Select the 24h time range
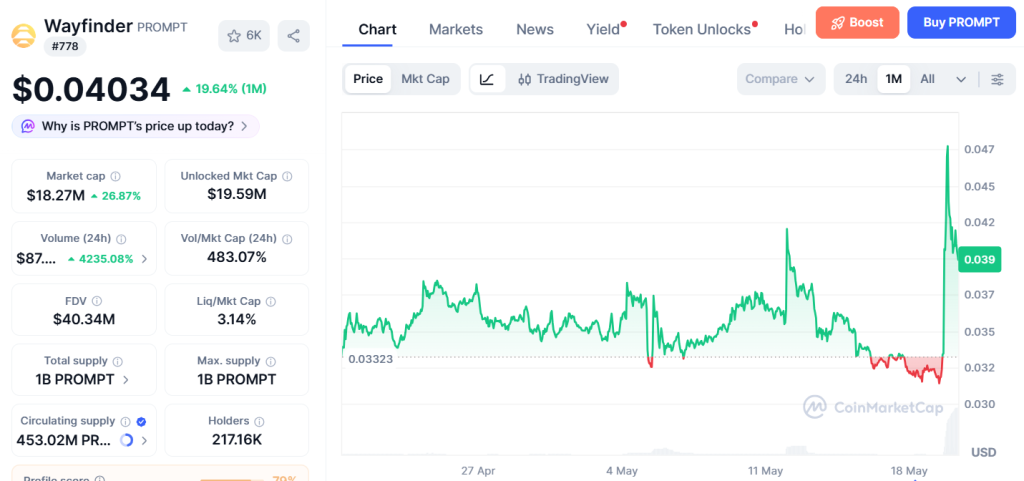Image resolution: width=1024 pixels, height=481 pixels. coord(856,79)
